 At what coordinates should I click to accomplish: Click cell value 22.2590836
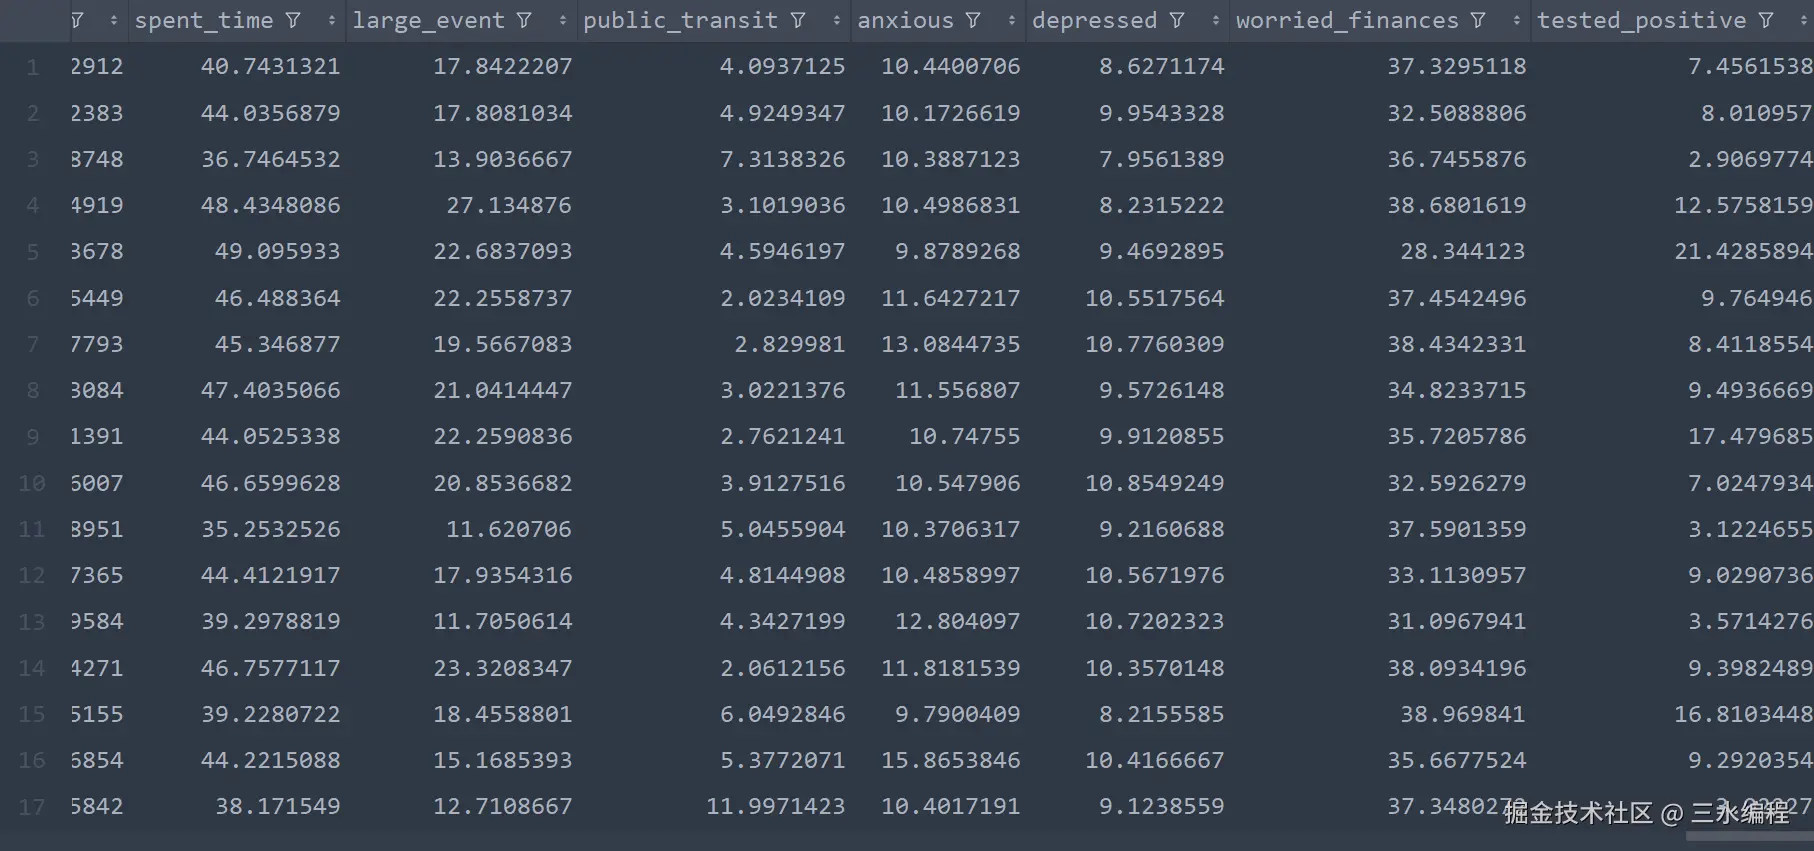(502, 436)
